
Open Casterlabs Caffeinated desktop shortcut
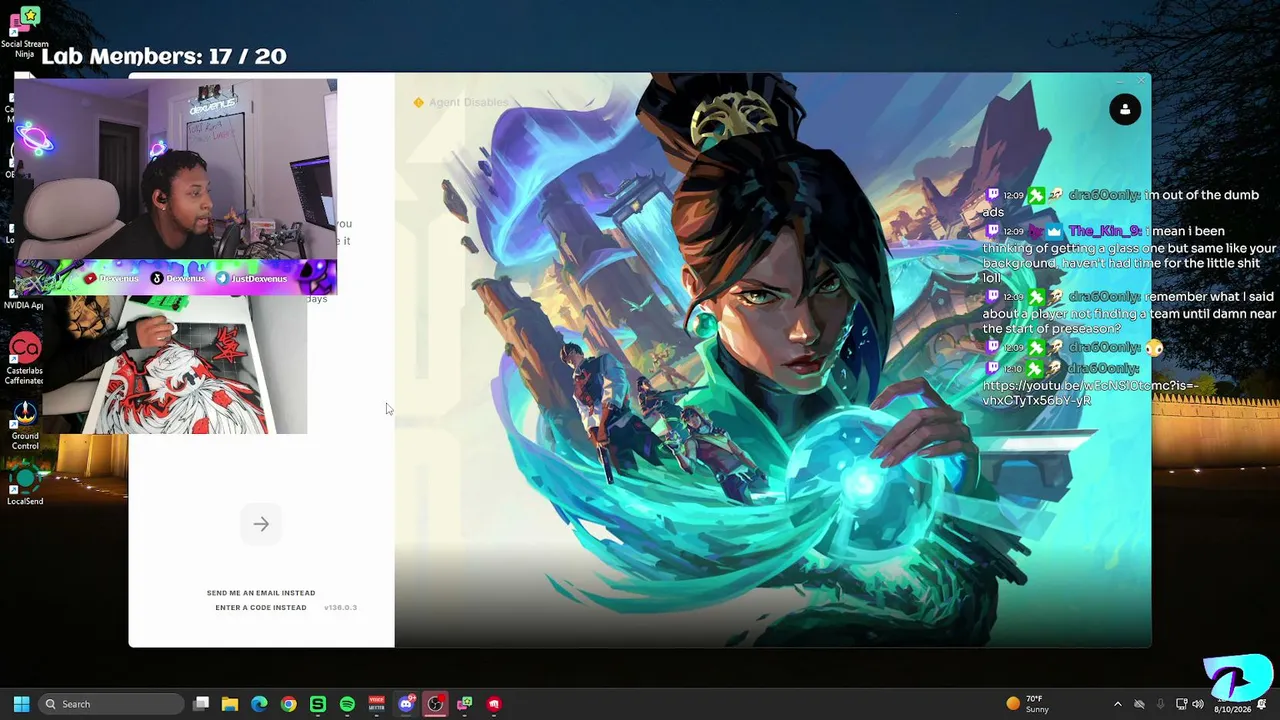coord(25,360)
